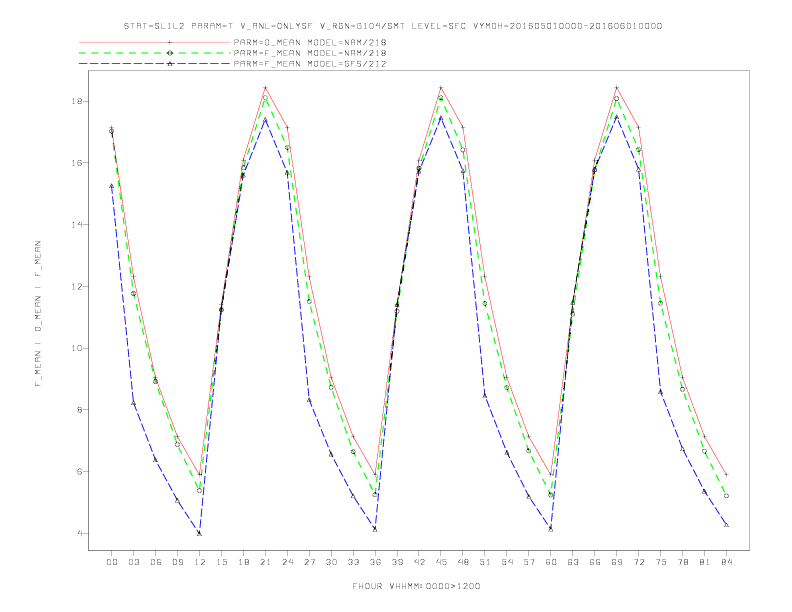Image resolution: width=792 pixels, height=612 pixels.
Task: Click x-axis tick label 24
Action: click(287, 562)
